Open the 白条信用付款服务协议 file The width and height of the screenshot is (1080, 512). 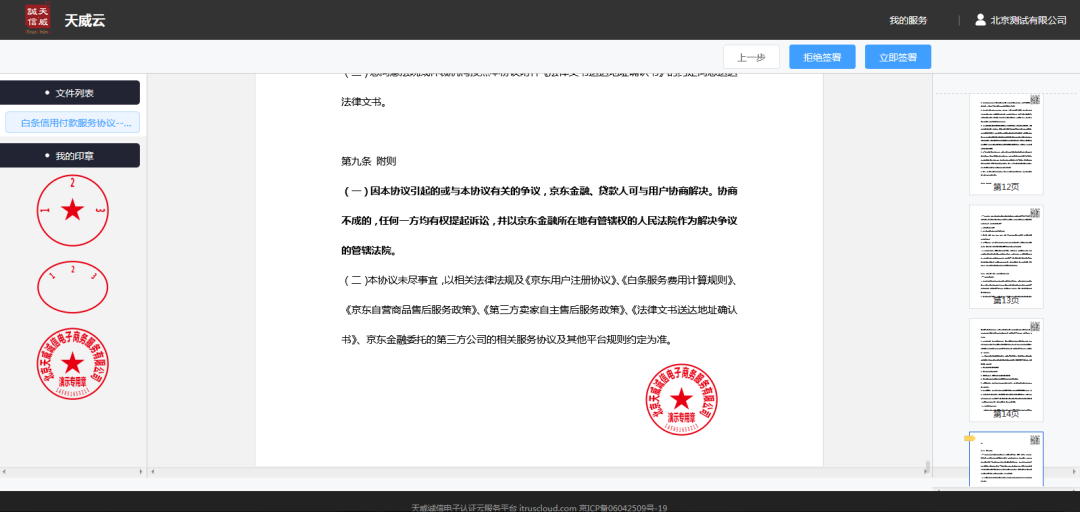72,123
